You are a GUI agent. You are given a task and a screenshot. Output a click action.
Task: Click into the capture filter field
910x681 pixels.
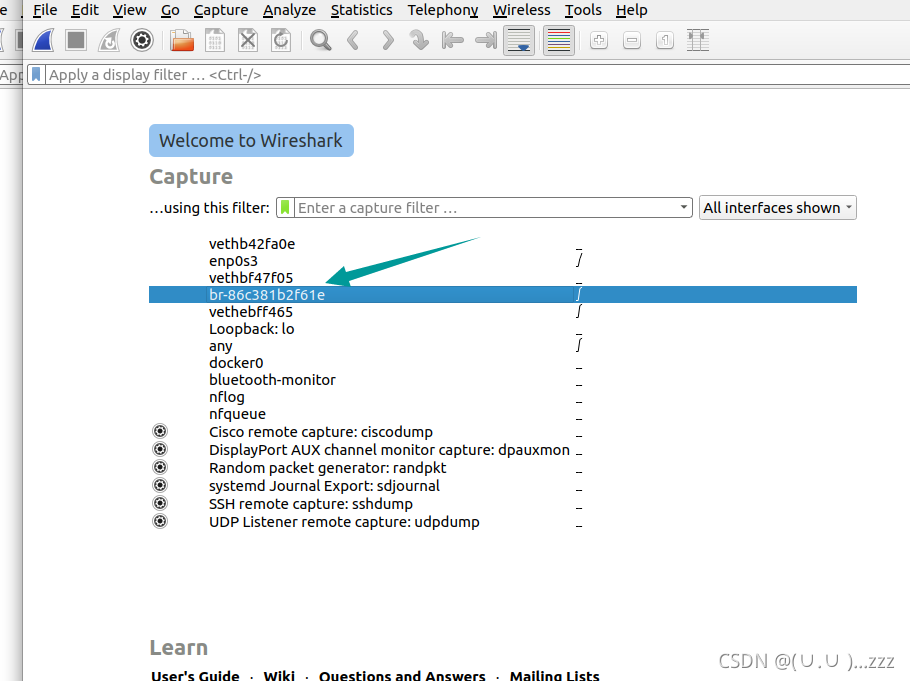tap(486, 208)
